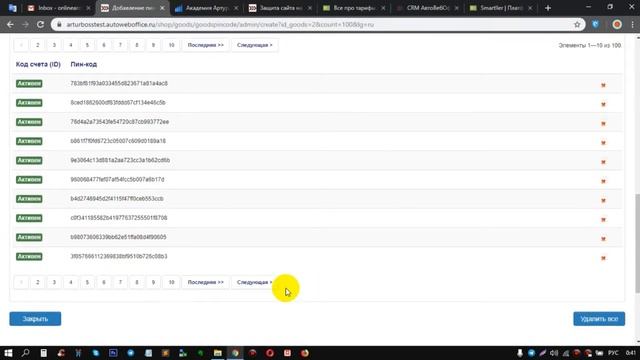The width and height of the screenshot is (640, 360).
Task: Click Активен badge in the 783bf row
Action: click(x=29, y=83)
